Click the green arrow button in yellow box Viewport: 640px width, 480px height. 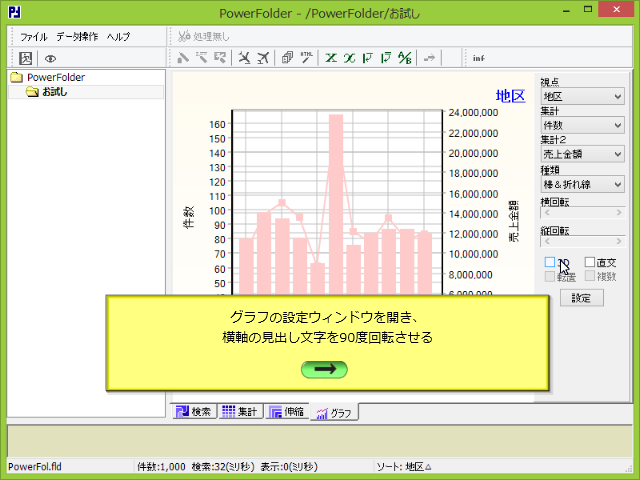click(x=324, y=369)
